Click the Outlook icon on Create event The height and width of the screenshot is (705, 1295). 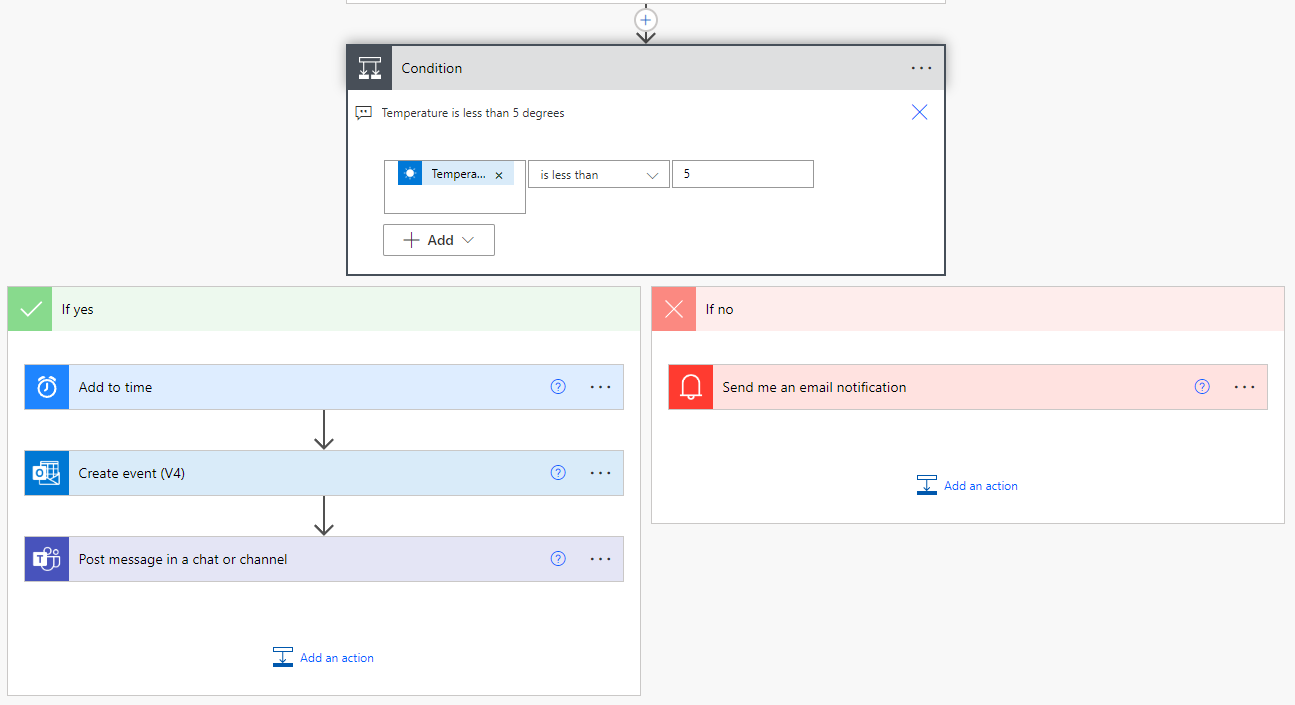47,473
